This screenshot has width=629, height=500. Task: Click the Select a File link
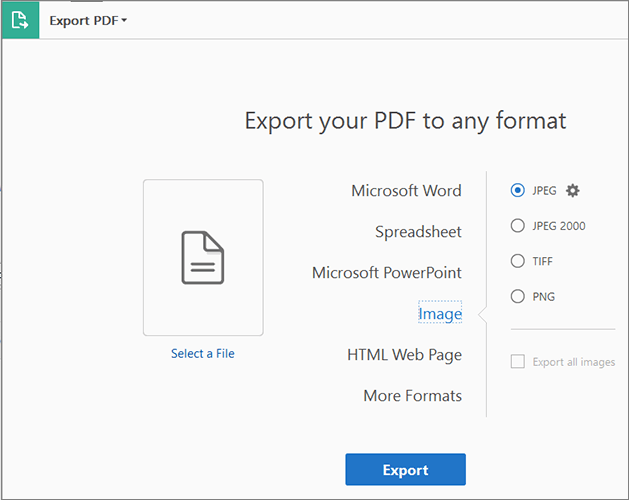click(x=203, y=353)
